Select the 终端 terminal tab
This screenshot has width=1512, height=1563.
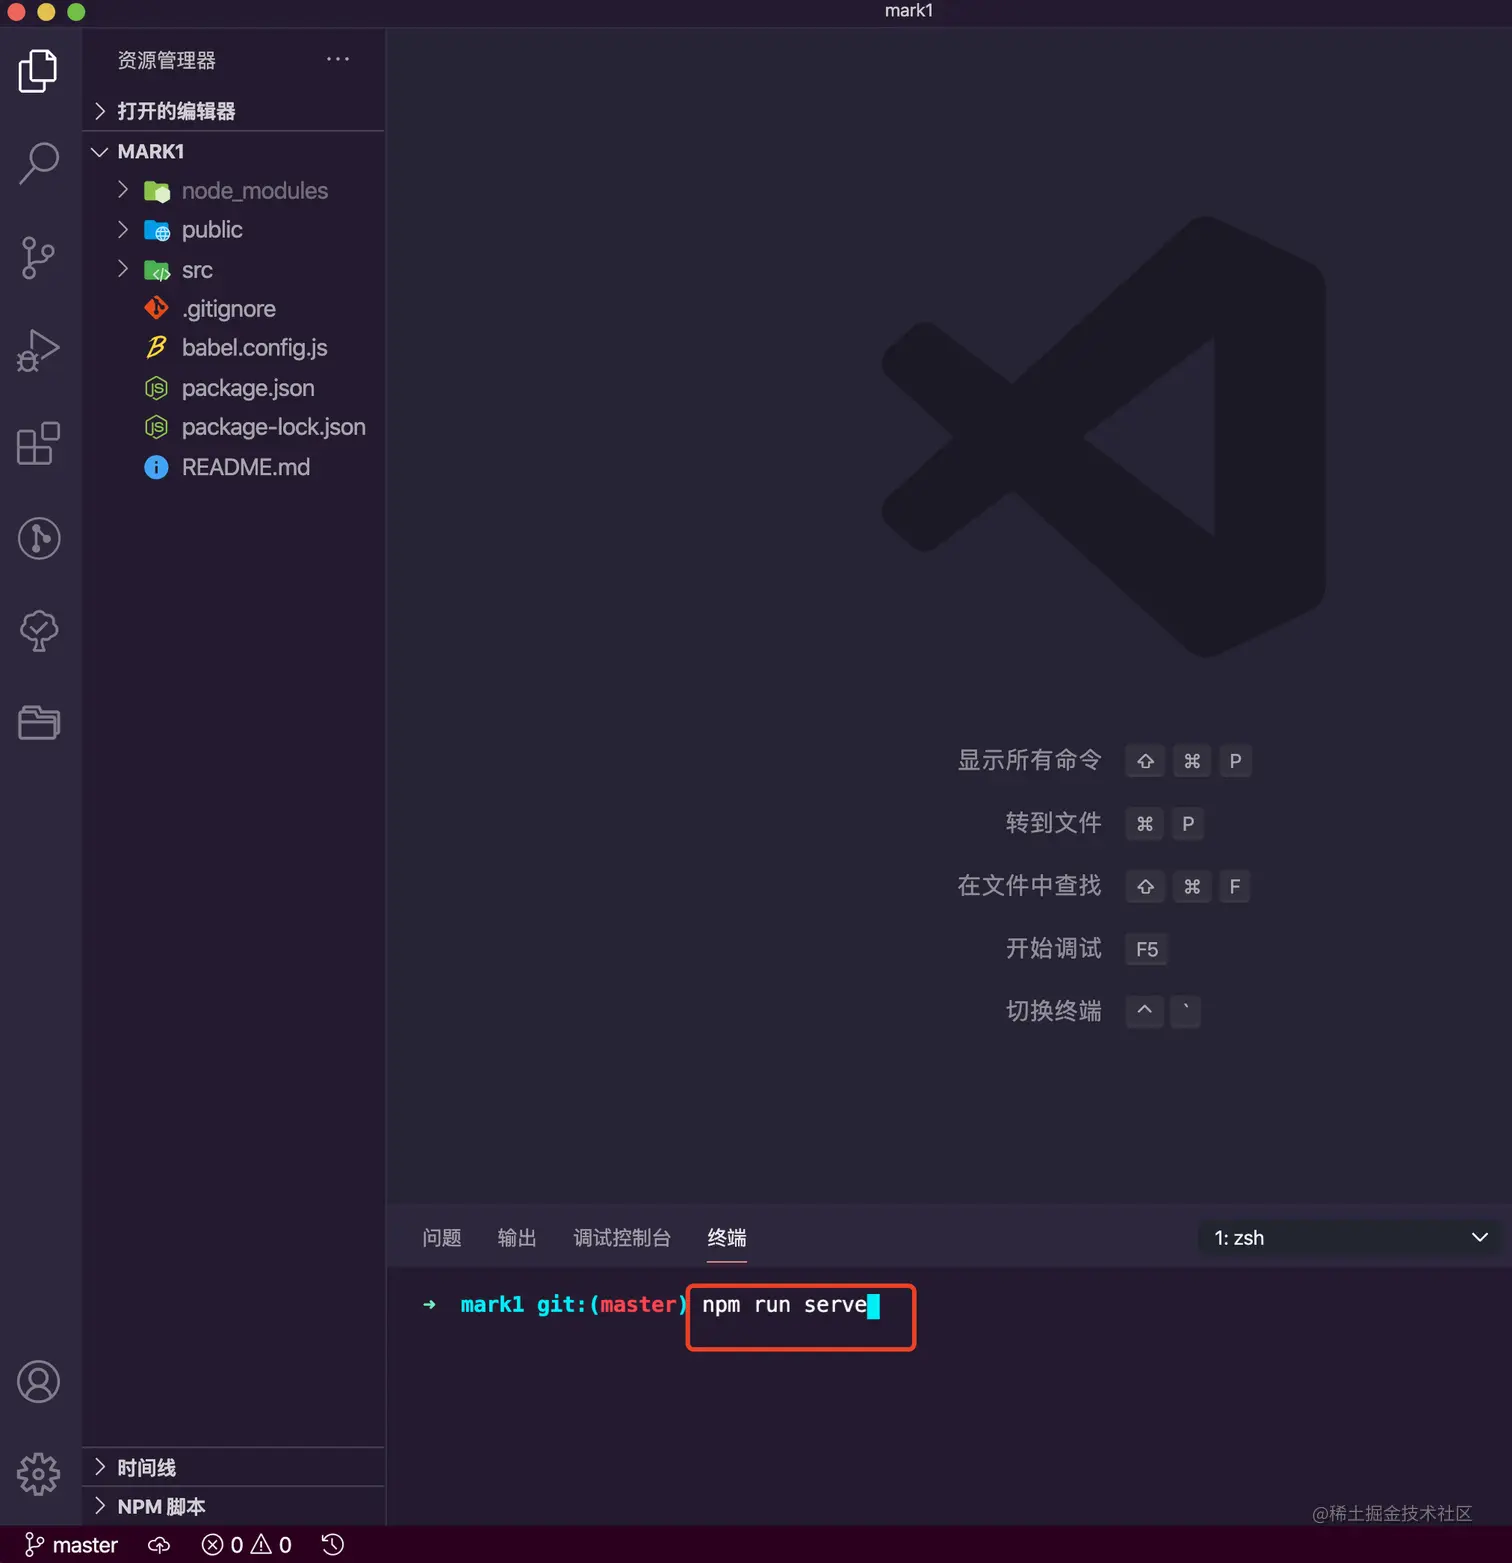tap(727, 1238)
